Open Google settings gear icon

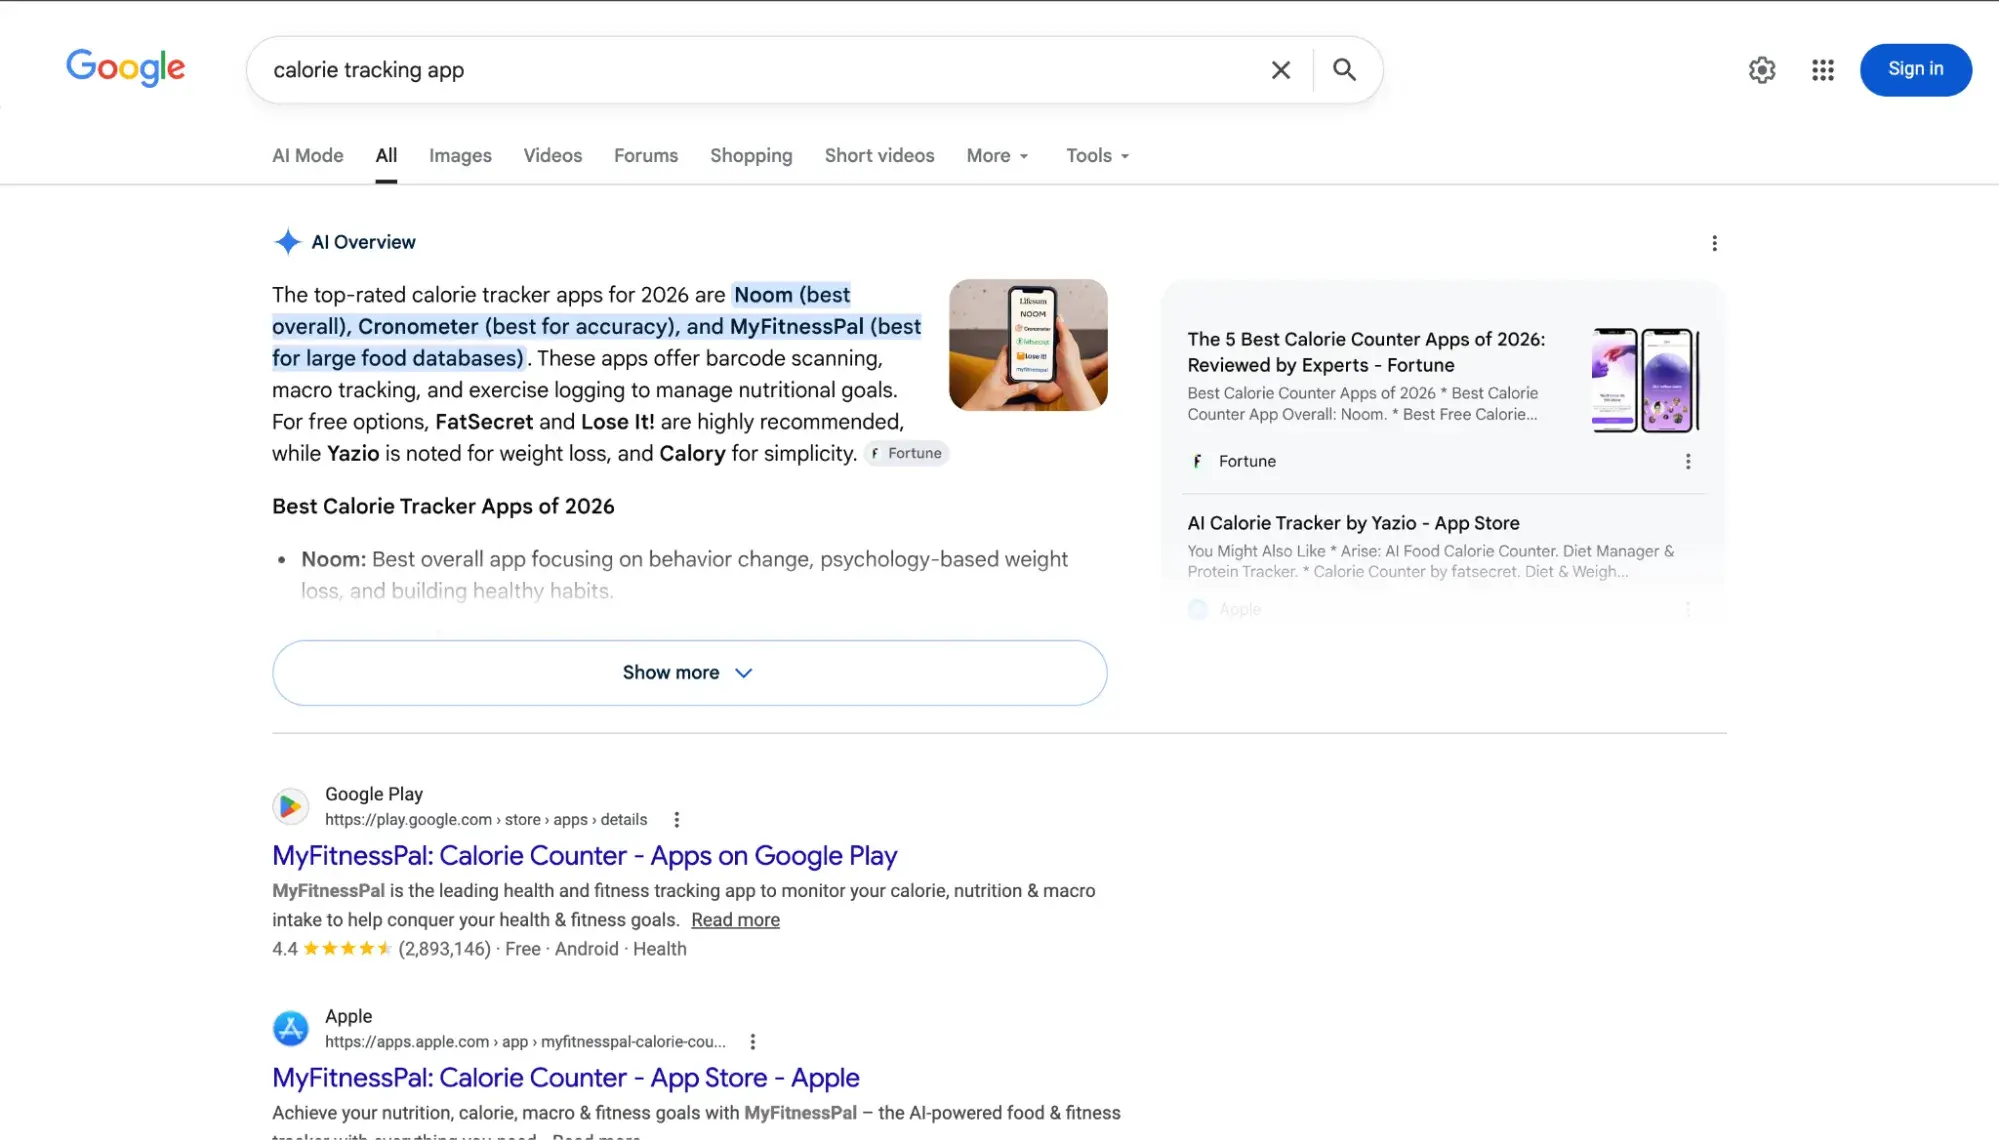click(x=1761, y=70)
